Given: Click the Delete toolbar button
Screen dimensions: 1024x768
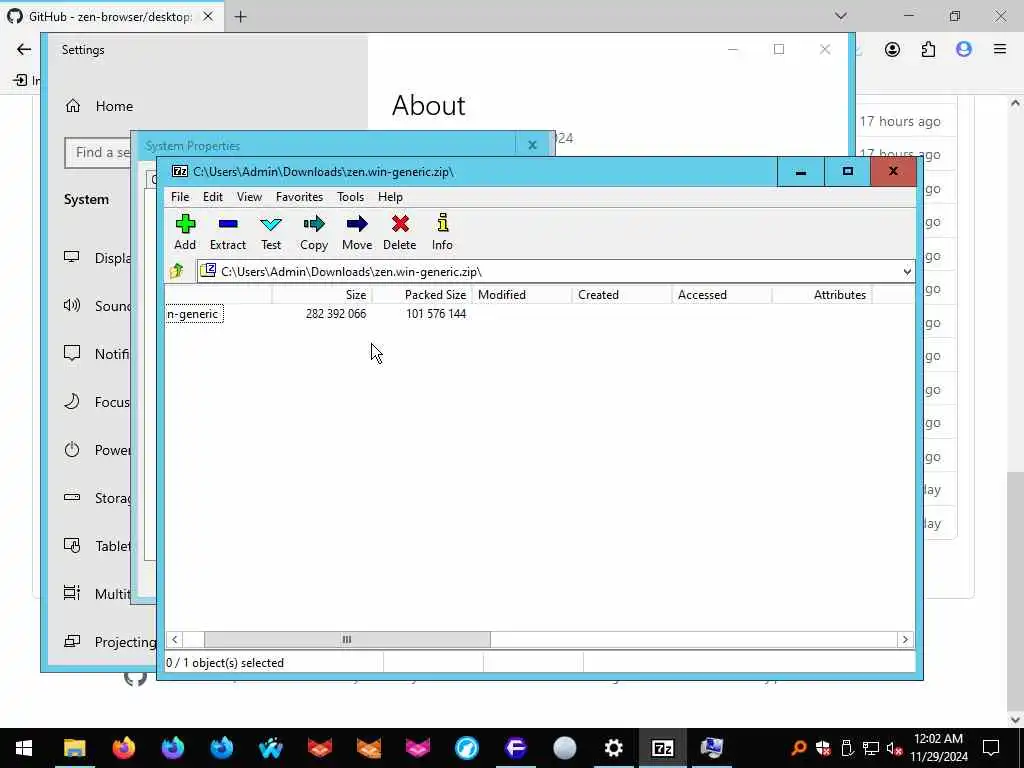Looking at the screenshot, I should 400,232.
